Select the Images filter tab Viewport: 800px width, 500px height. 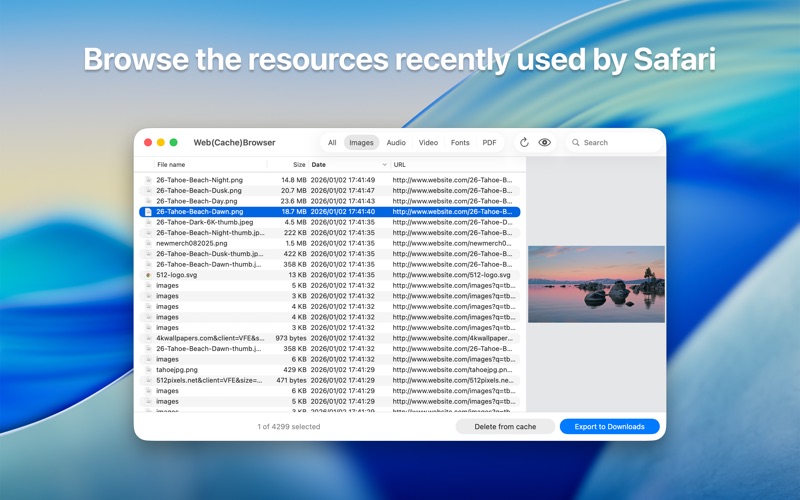point(361,142)
